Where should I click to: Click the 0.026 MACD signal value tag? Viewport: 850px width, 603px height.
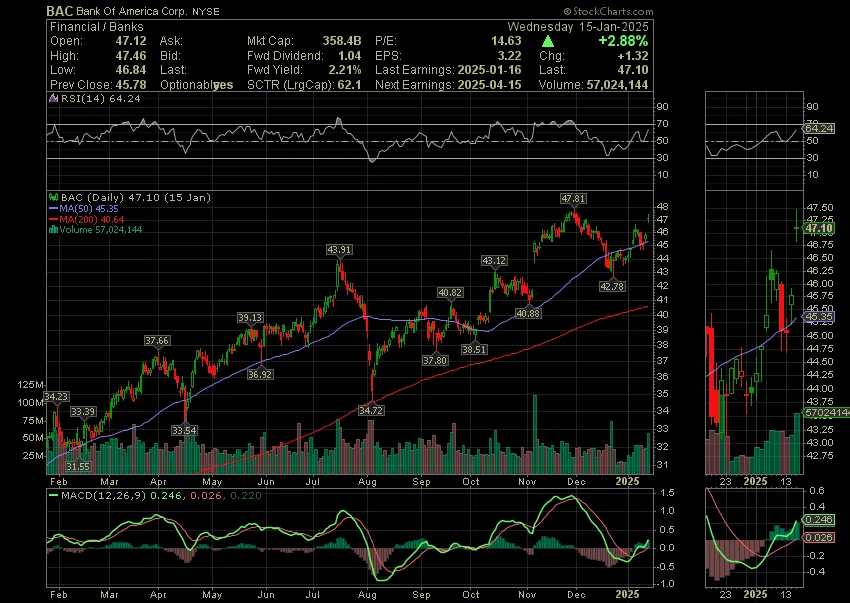(x=819, y=537)
